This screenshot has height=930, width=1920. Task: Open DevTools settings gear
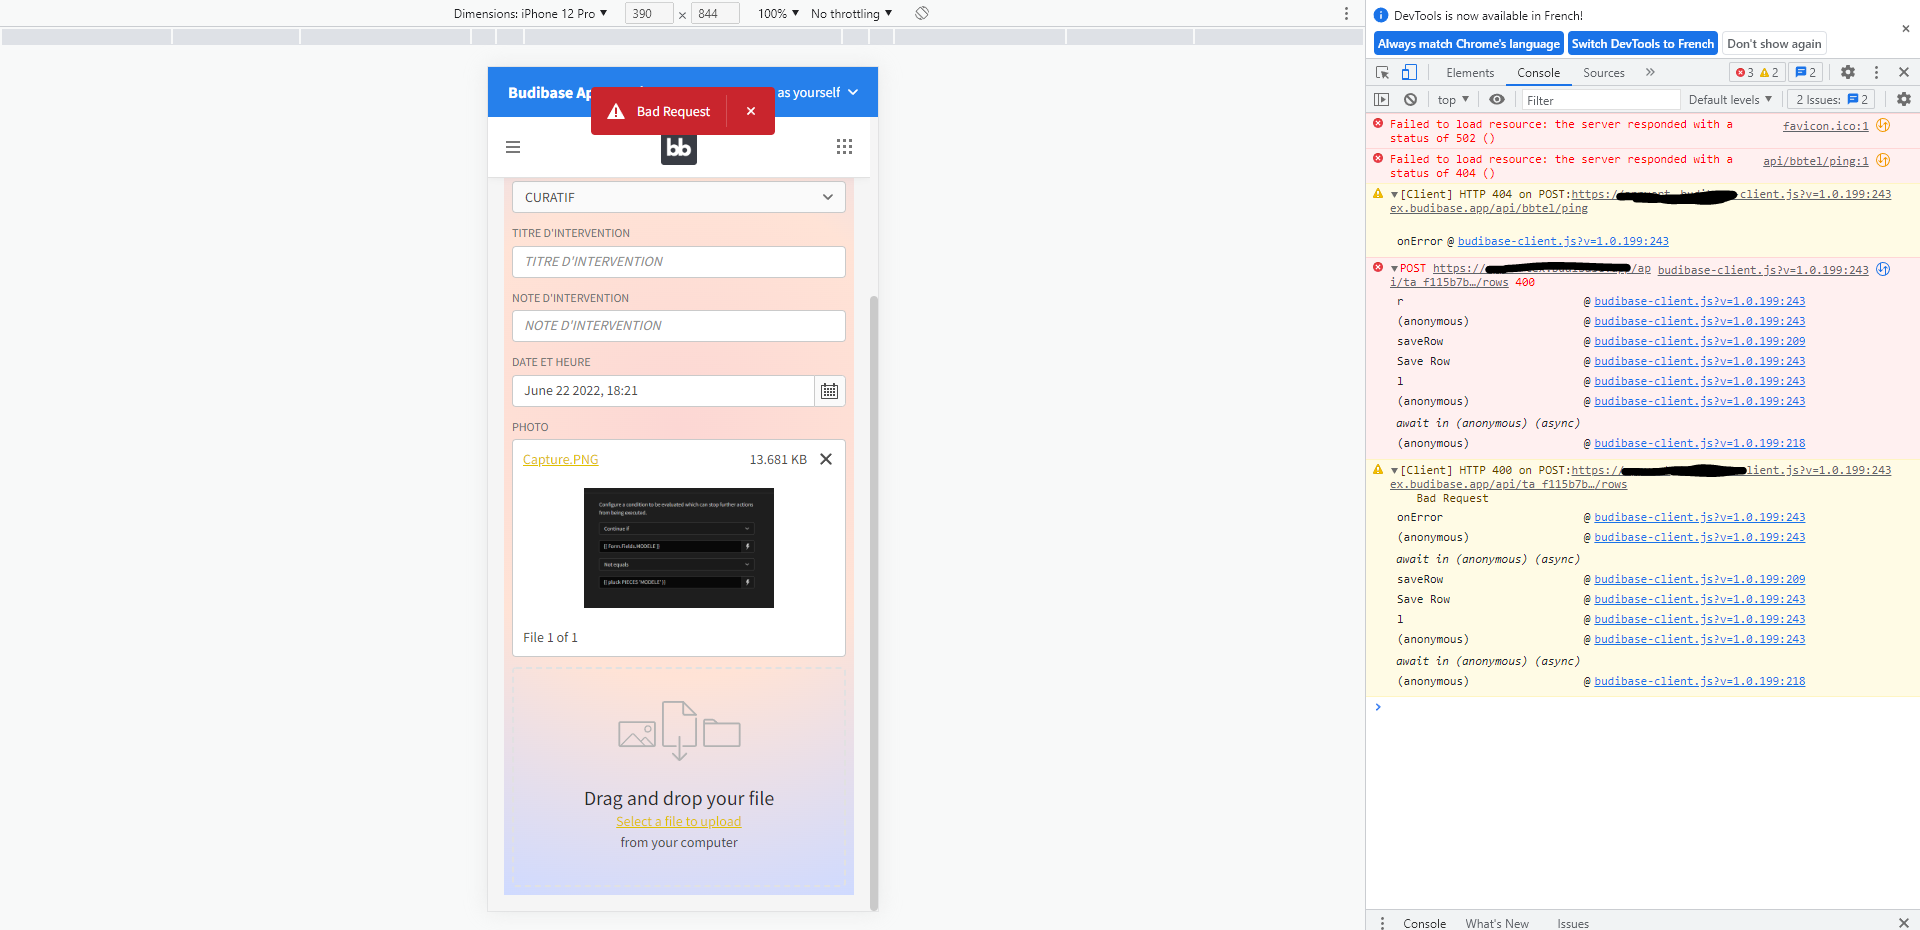1848,72
